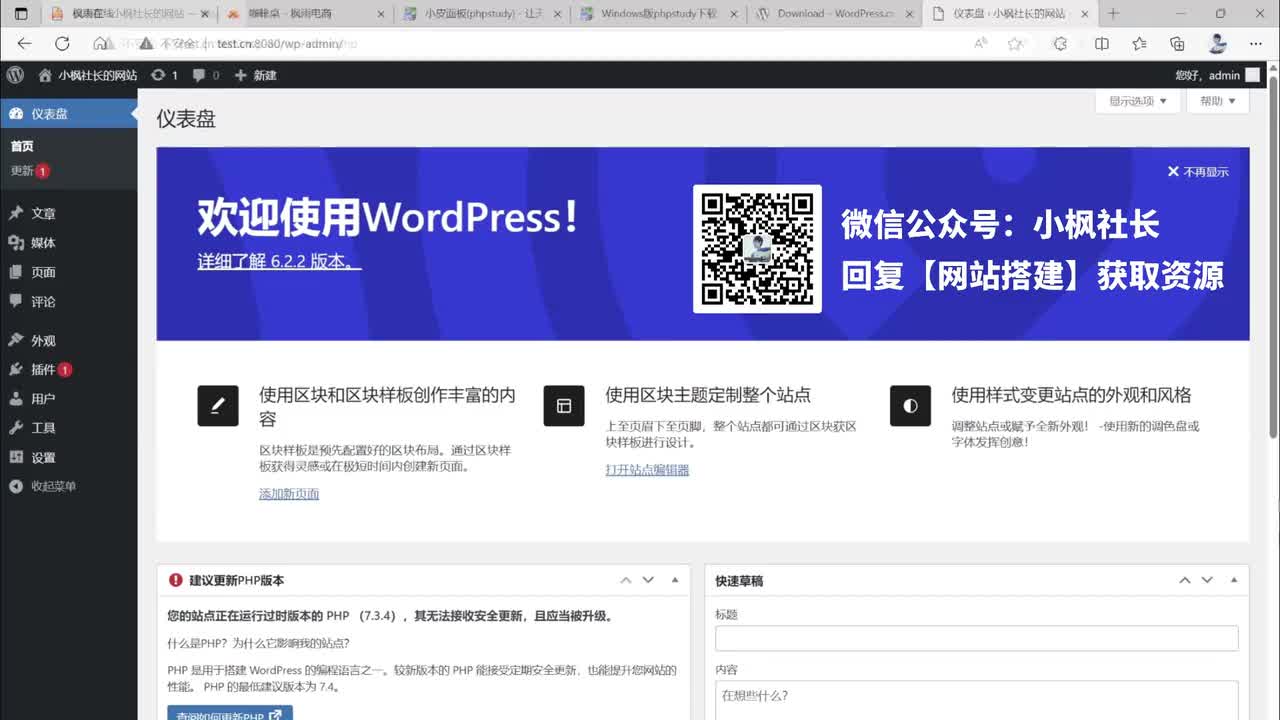The height and width of the screenshot is (720, 1280).
Task: Open the browser extensions icon
Action: tap(1061, 44)
